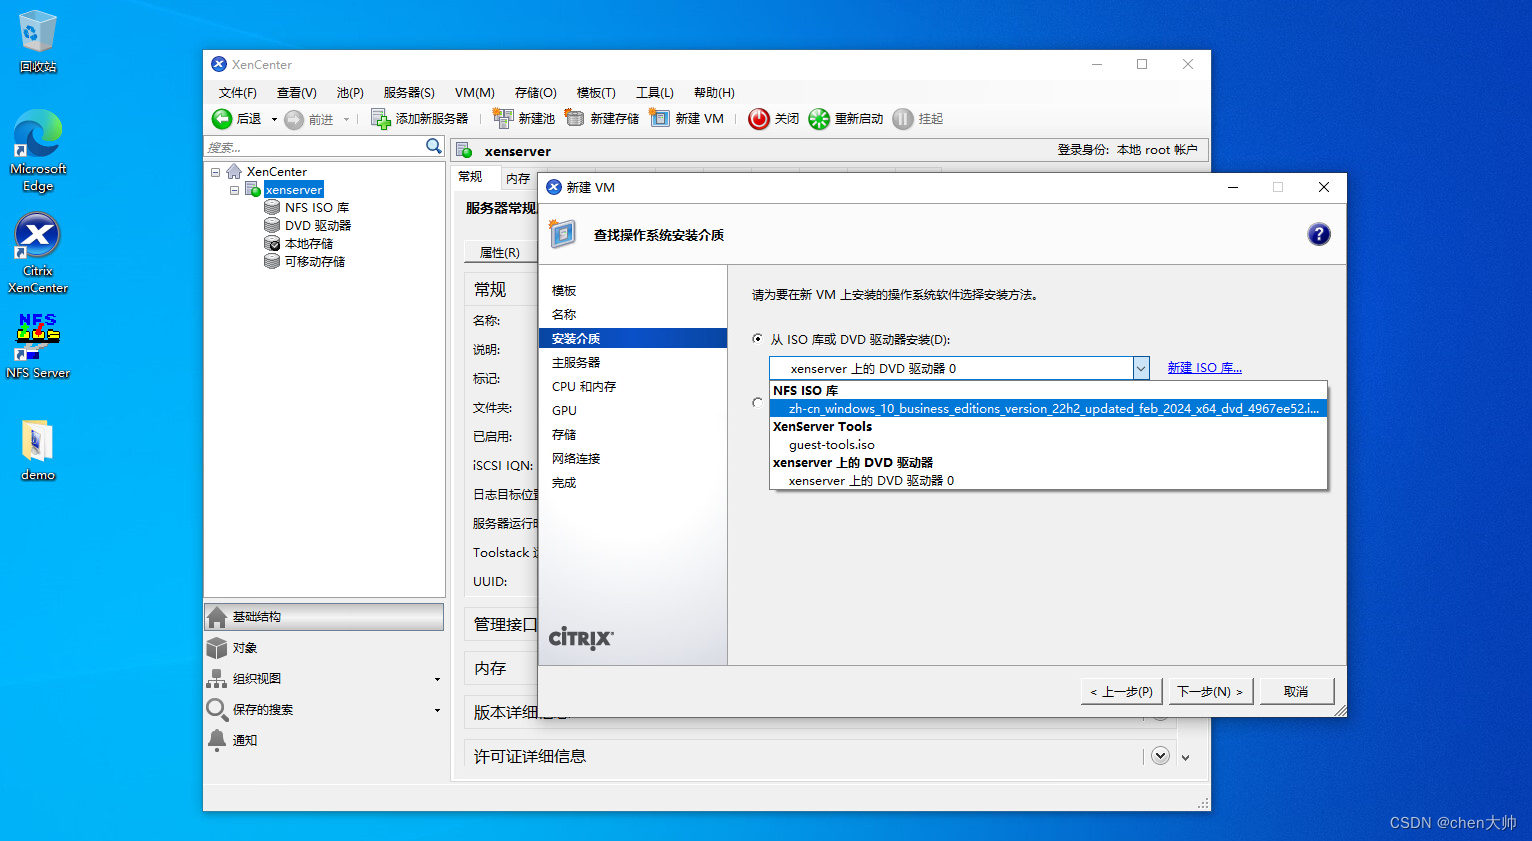Choose xenserver 上的 DVD 驱动器 0 list item
The image size is (1532, 841).
coord(1048,481)
